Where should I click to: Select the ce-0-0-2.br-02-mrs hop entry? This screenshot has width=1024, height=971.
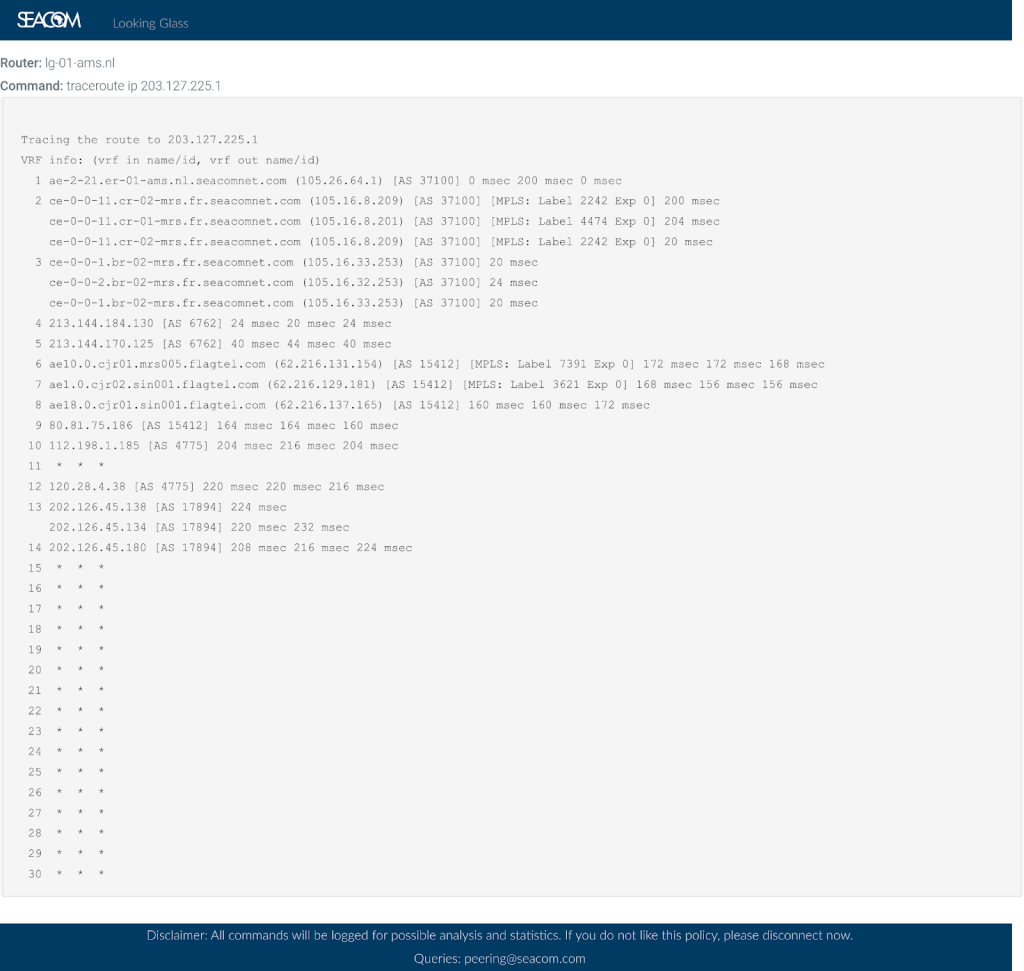coord(171,283)
